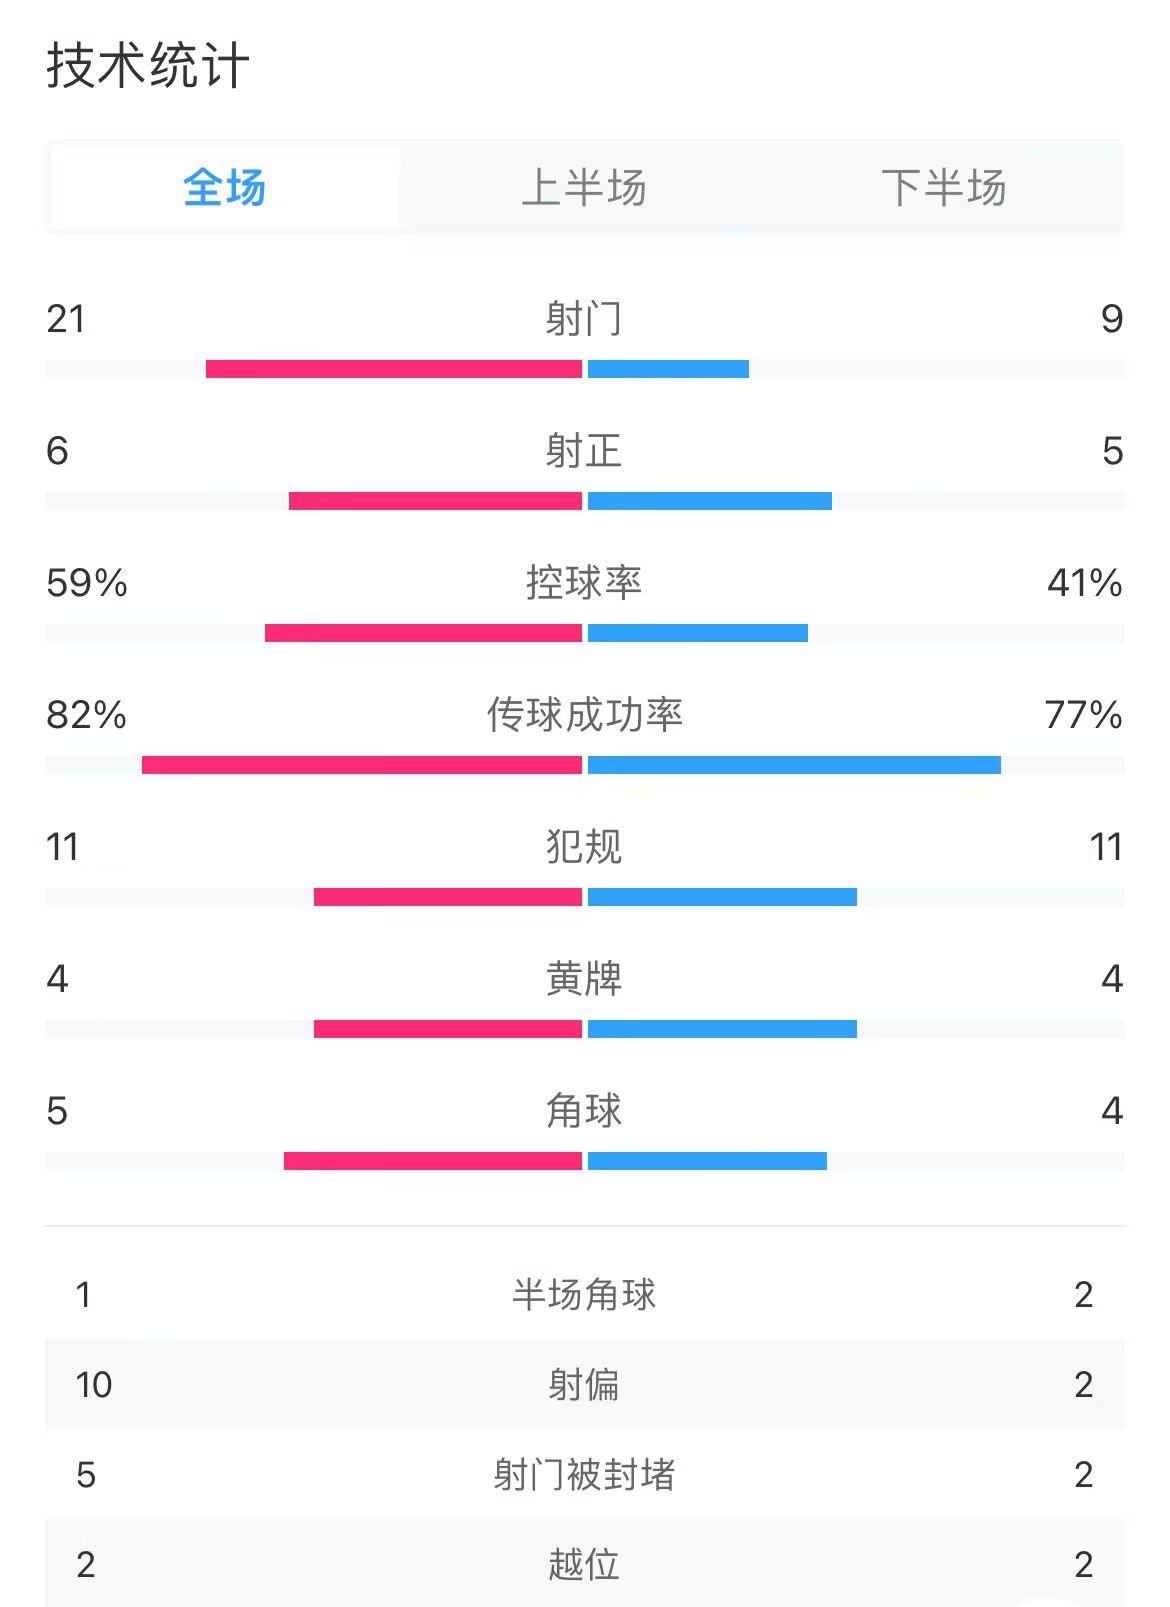This screenshot has height=1607, width=1170.
Task: Select the 射门被封堵 row label
Action: coord(584,1475)
